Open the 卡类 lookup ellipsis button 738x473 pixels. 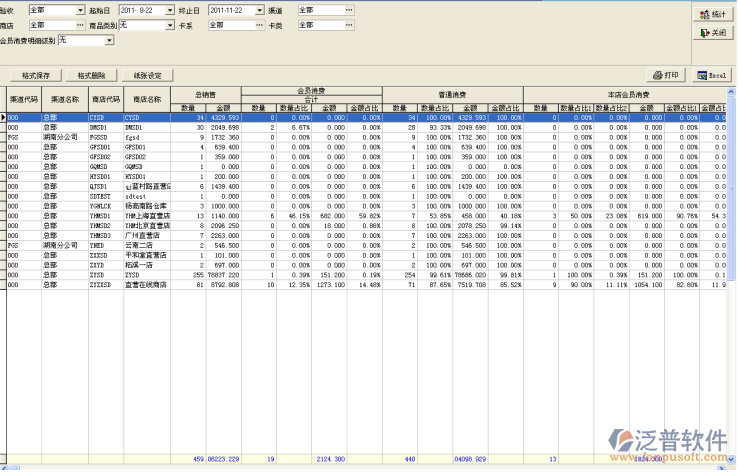[349, 24]
